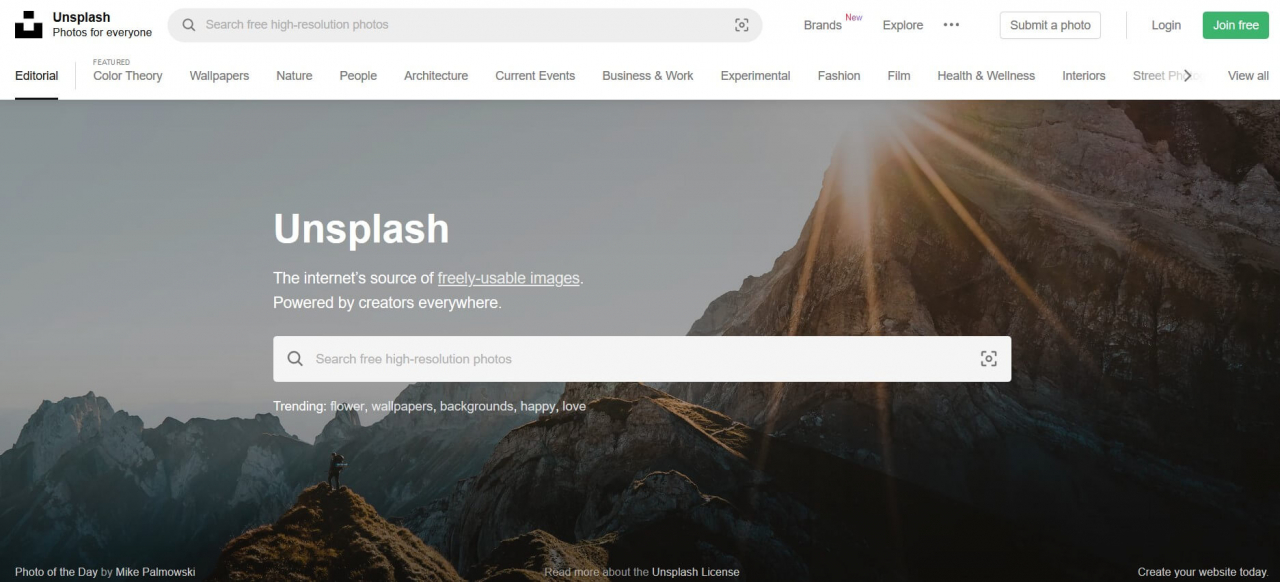Screen dimensions: 1280x582
Task: Switch to the Wallpapers topic
Action: point(219,76)
